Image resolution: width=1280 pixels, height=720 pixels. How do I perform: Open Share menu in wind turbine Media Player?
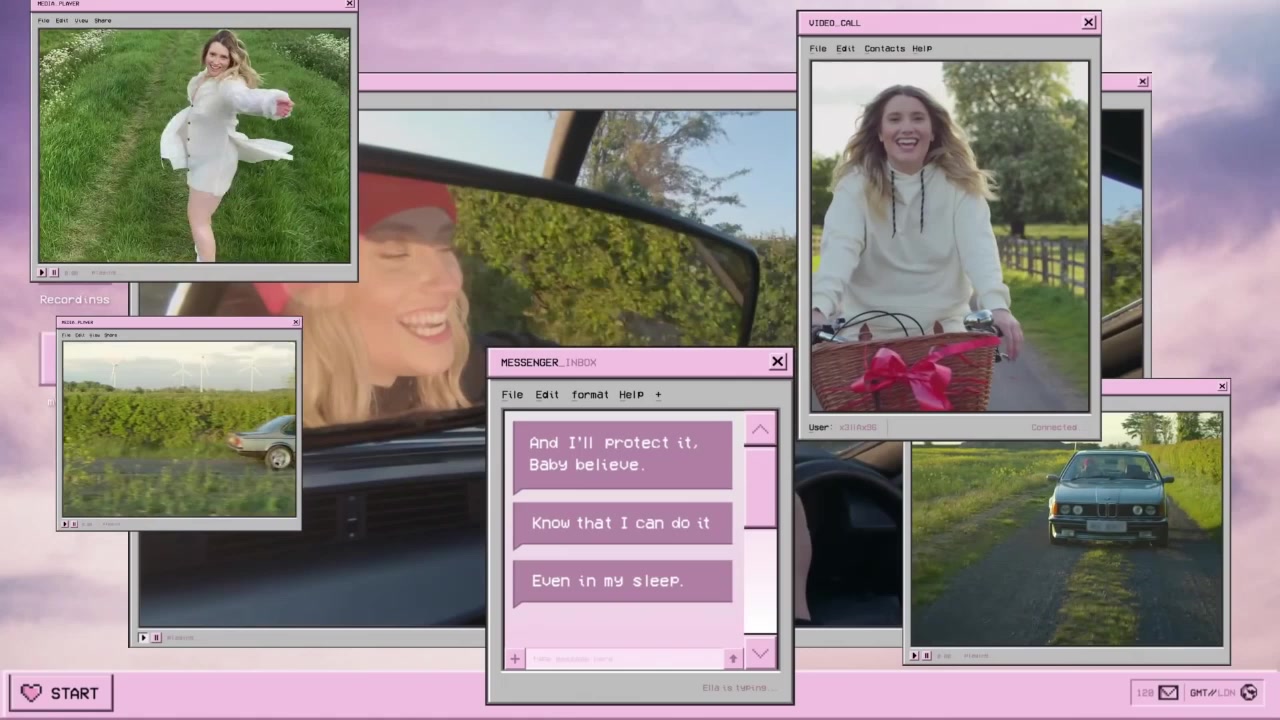tap(110, 335)
